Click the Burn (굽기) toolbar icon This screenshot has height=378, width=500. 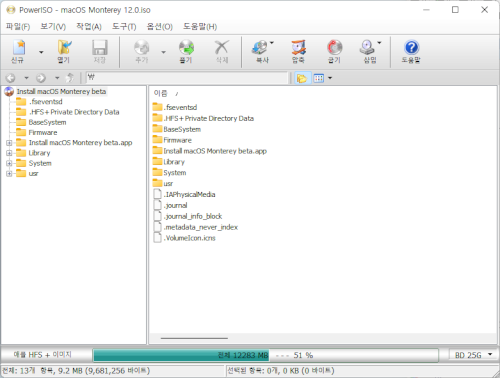coord(334,48)
